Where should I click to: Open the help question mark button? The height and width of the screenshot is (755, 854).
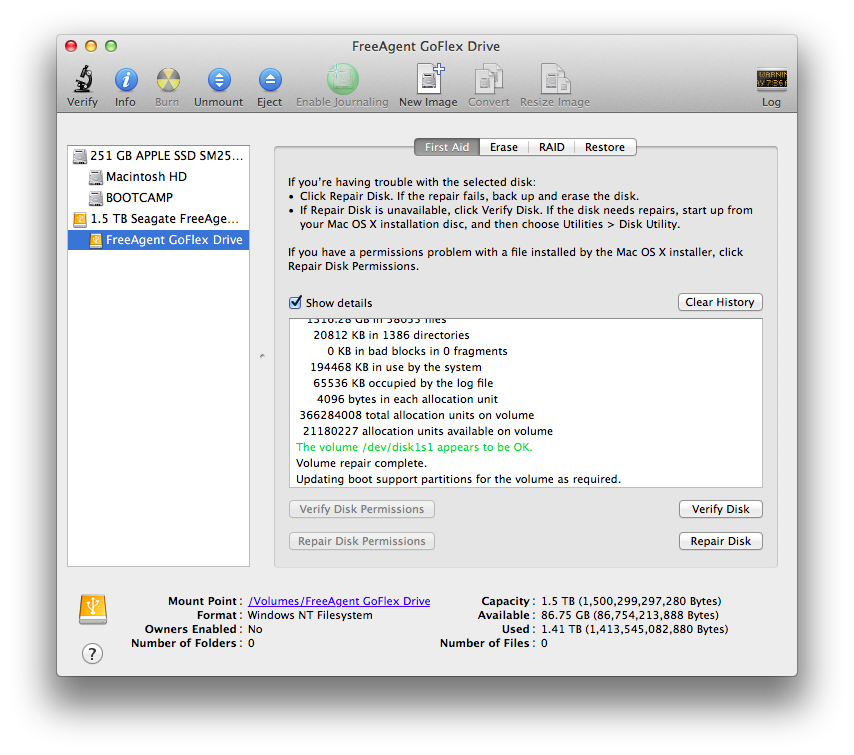[92, 653]
